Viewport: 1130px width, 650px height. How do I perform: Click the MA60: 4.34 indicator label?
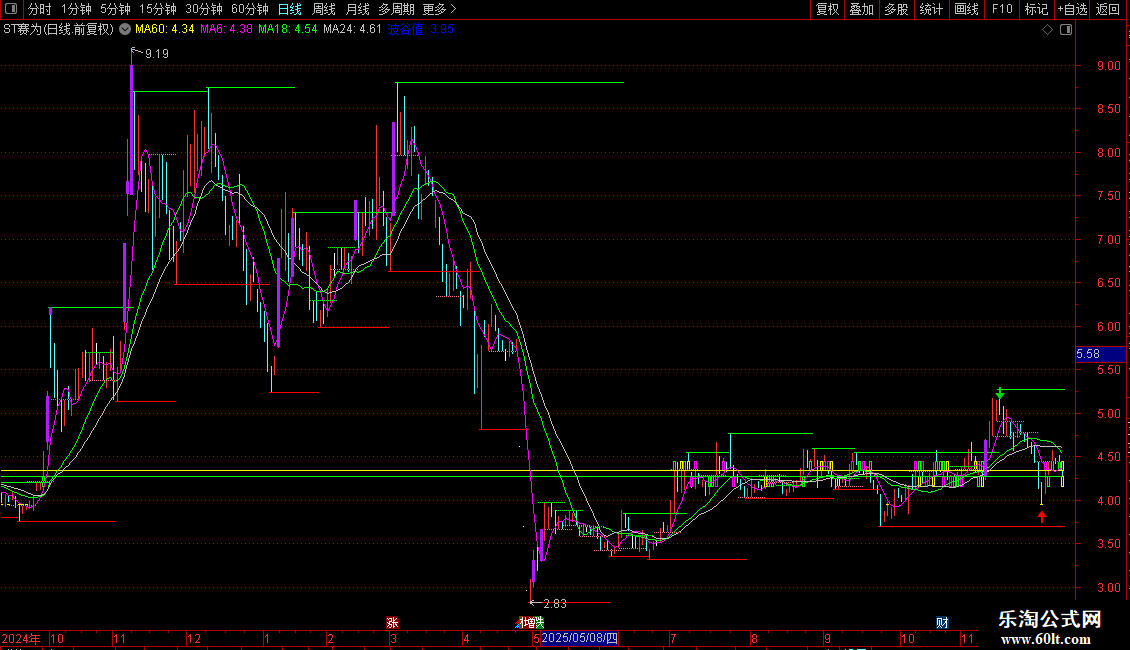[164, 29]
